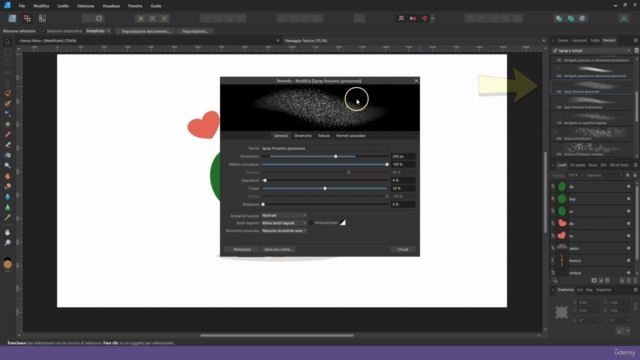Click the edit all layers icon
The width and height of the screenshot is (640, 360).
[555, 280]
